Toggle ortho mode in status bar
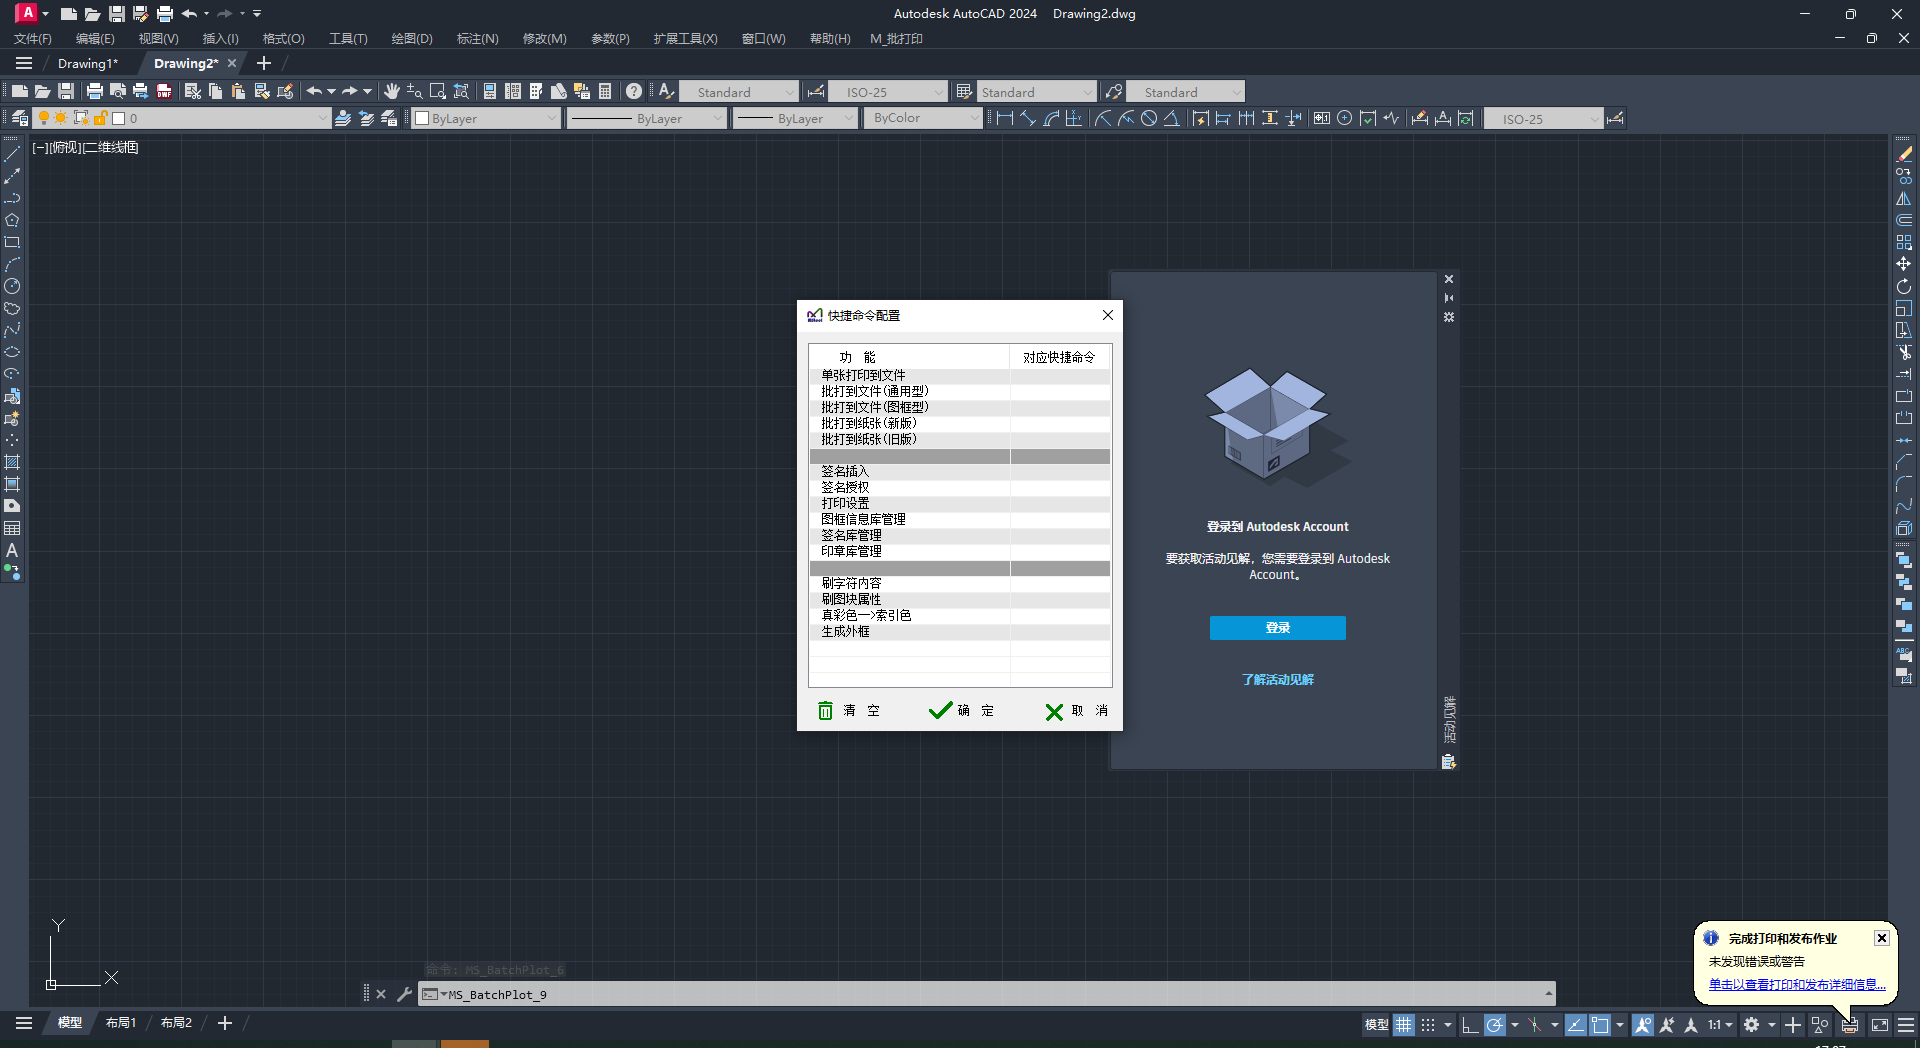This screenshot has width=1920, height=1048. (1469, 1024)
